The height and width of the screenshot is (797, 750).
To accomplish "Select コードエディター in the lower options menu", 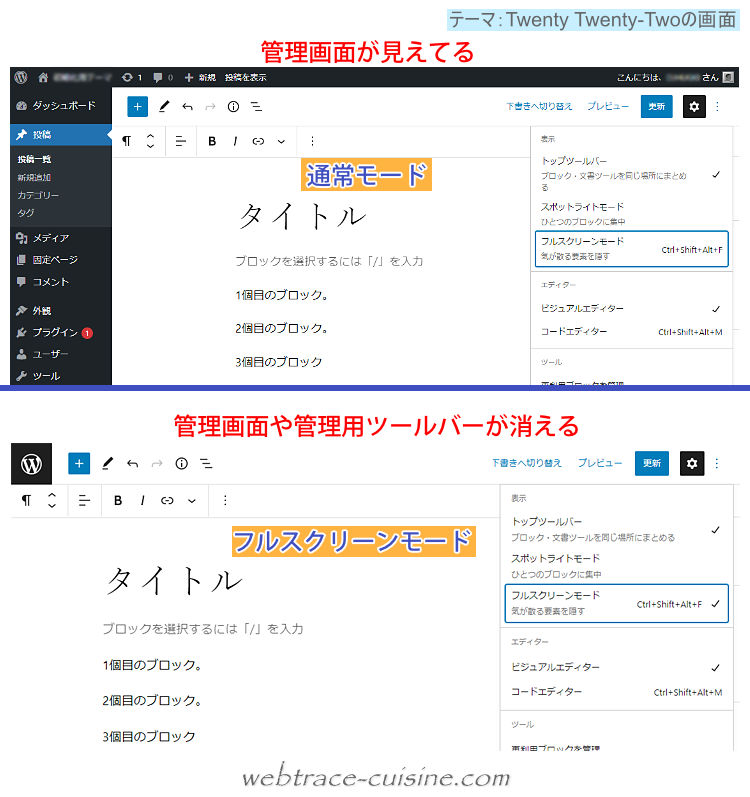I will click(616, 692).
